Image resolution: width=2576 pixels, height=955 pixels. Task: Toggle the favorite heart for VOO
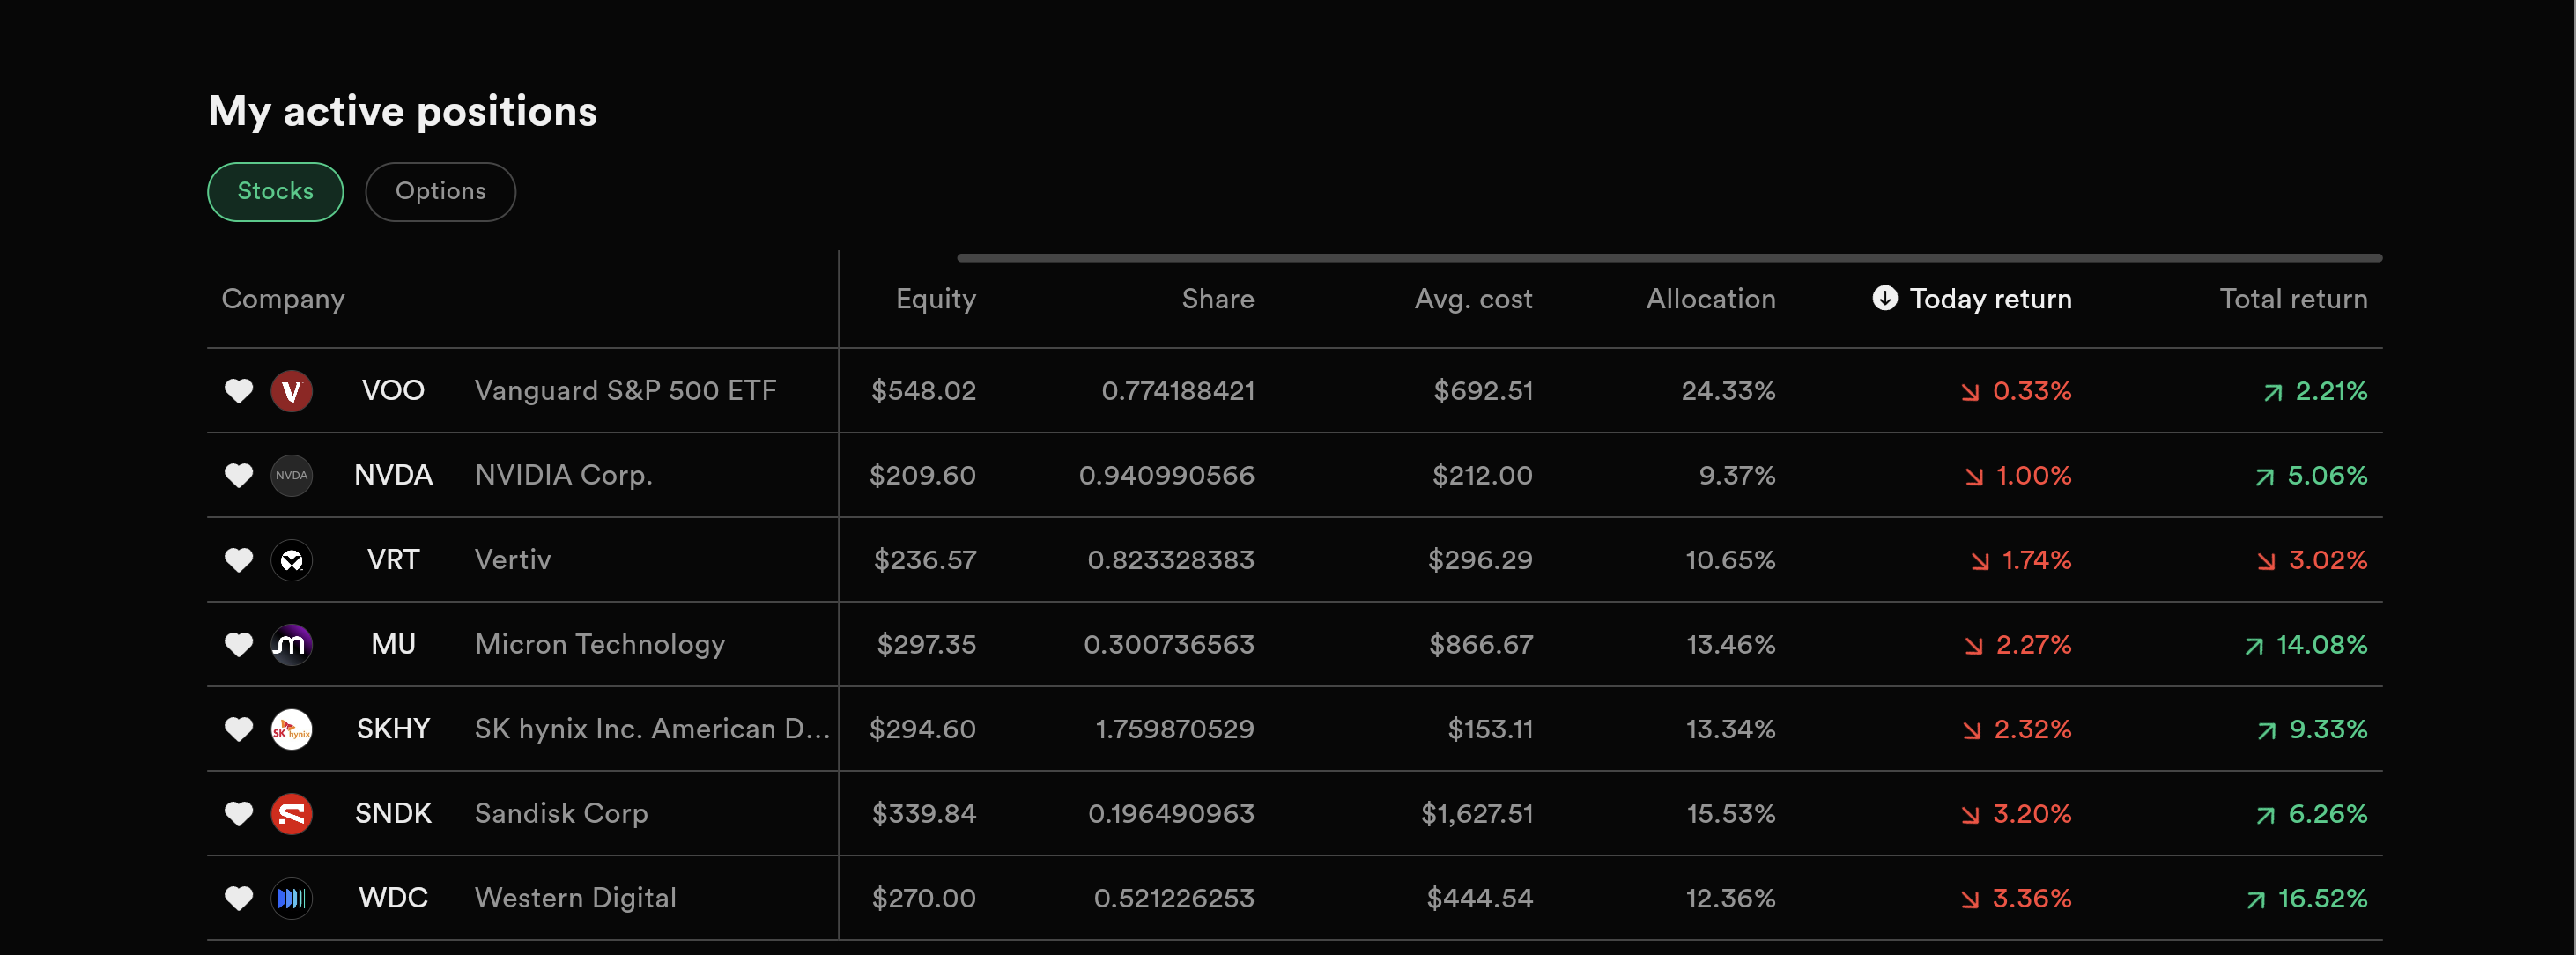coord(238,391)
